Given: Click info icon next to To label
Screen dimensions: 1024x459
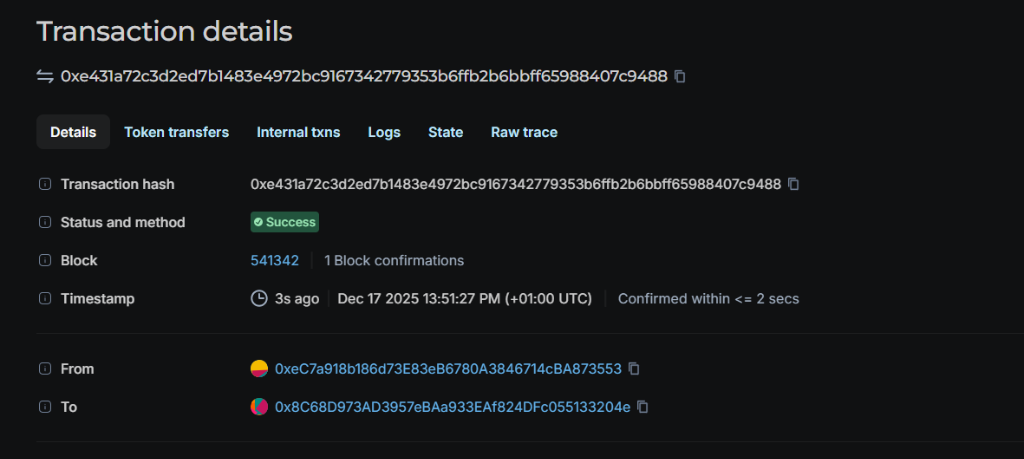Looking at the screenshot, I should [x=44, y=407].
